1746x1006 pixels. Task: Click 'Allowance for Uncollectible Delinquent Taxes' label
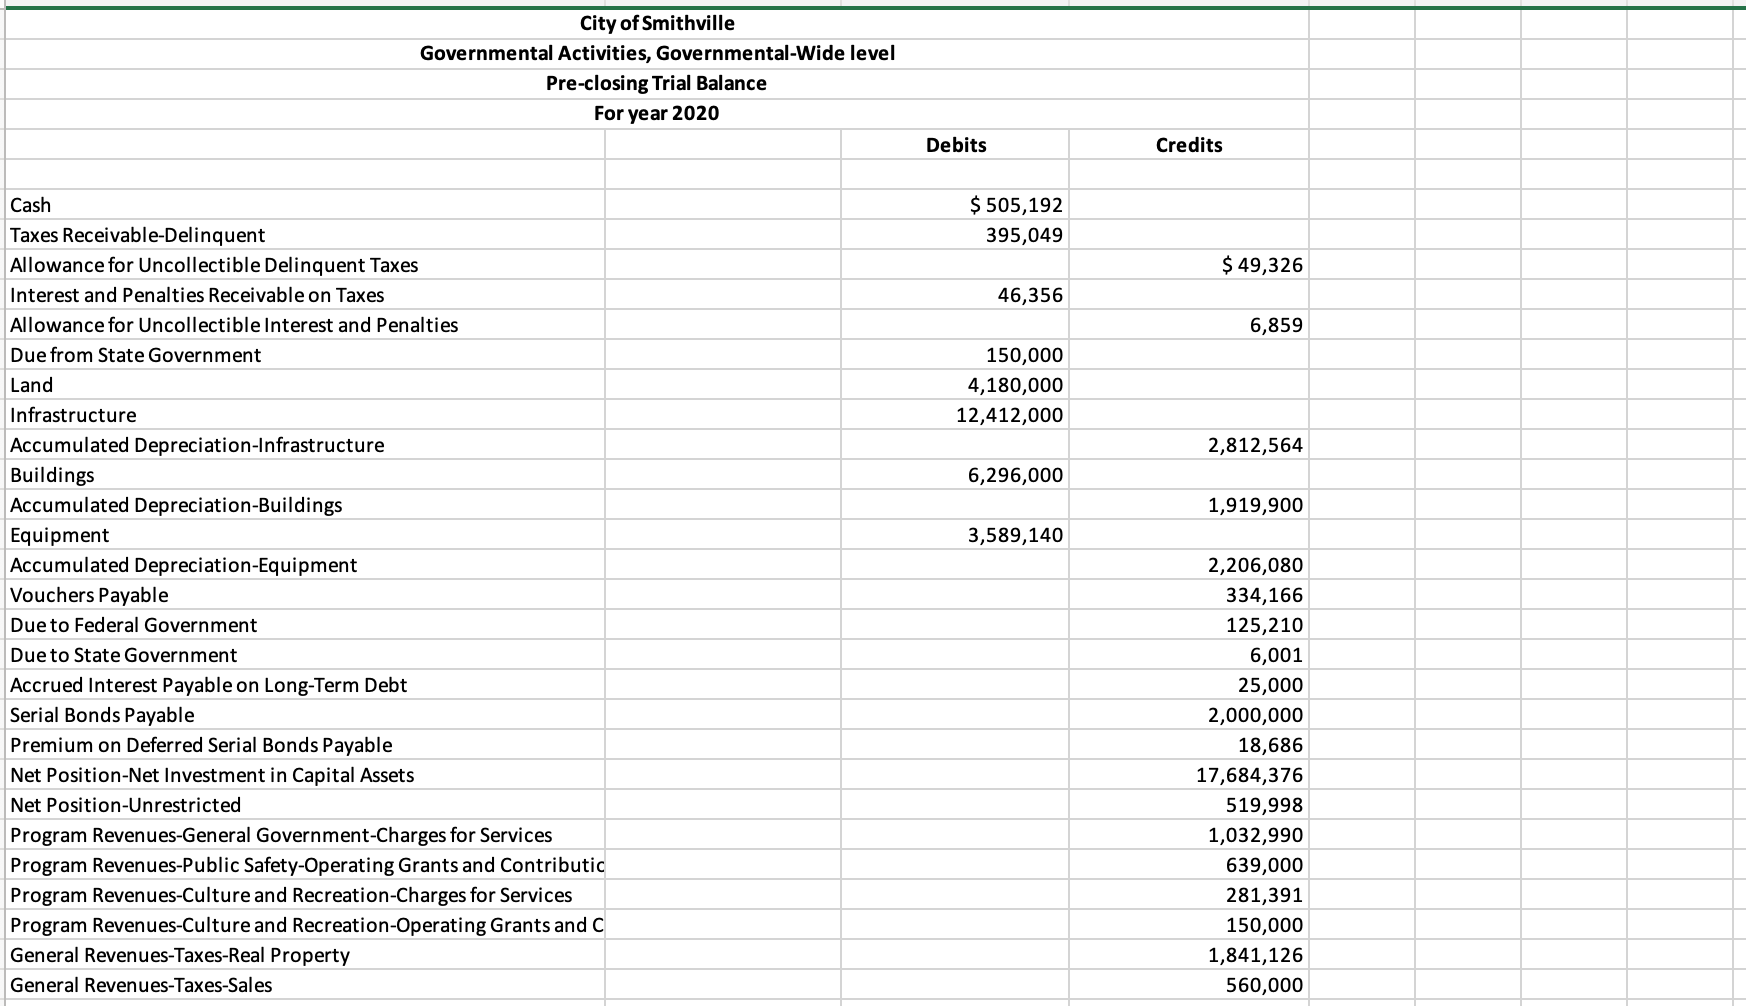coord(214,265)
